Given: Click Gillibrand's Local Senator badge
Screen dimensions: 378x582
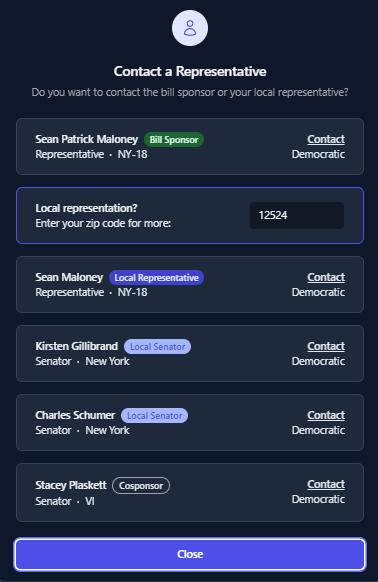Looking at the screenshot, I should pyautogui.click(x=157, y=347).
